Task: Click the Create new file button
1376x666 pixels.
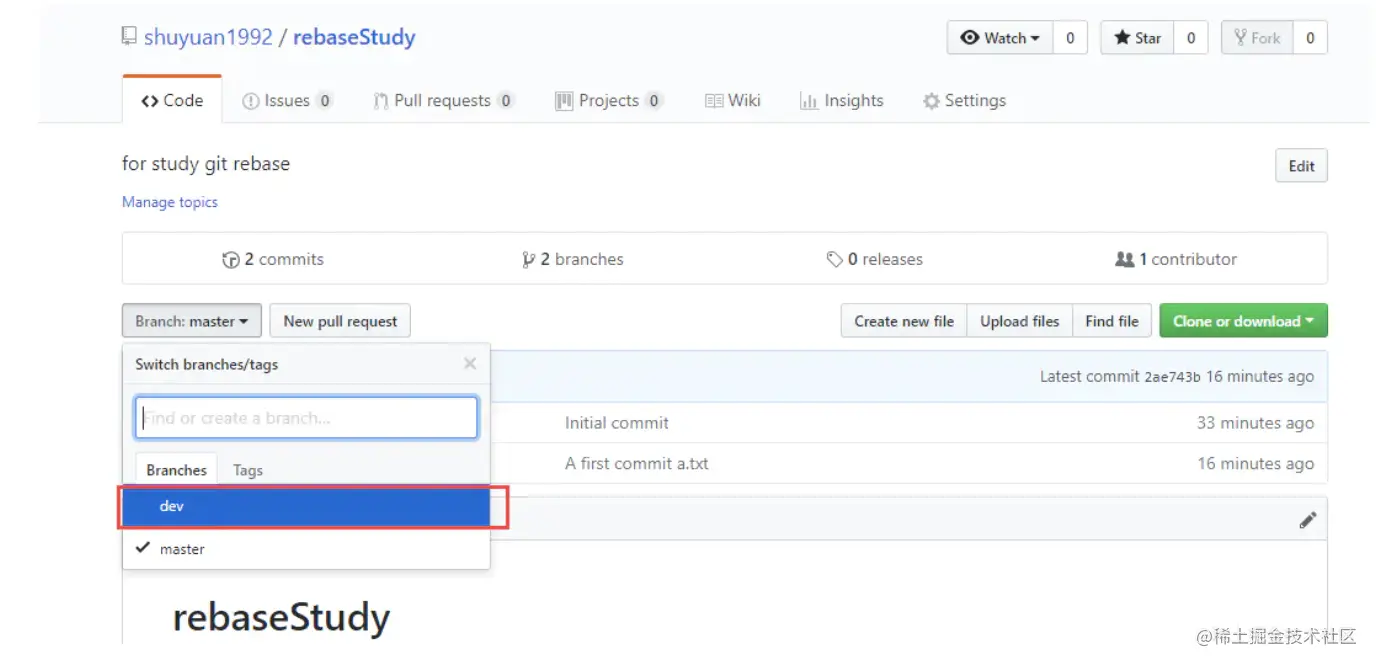Action: (x=904, y=321)
